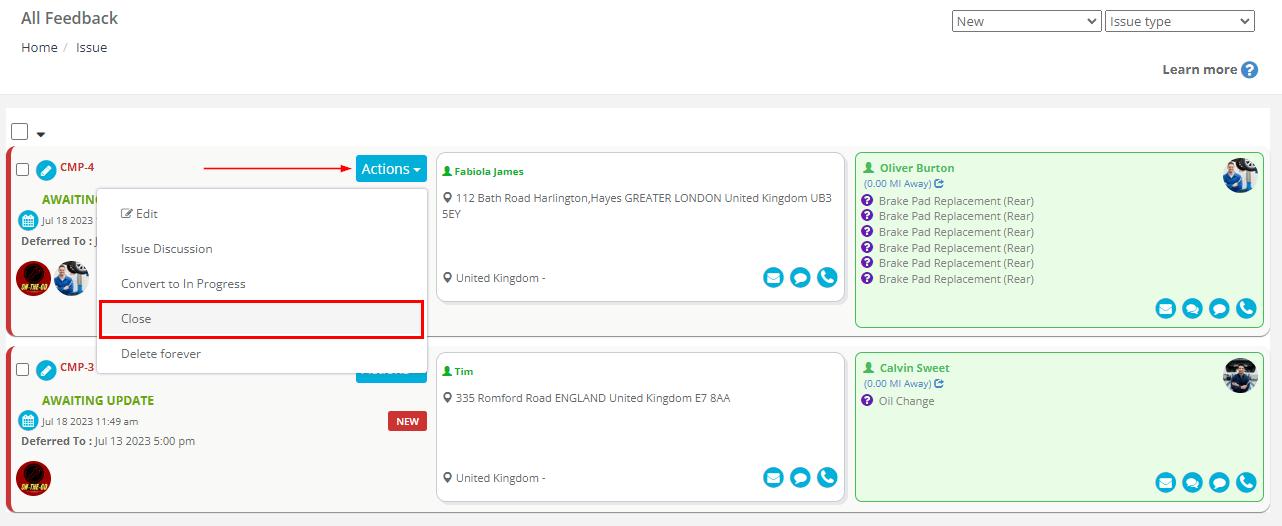Open issue CMP-3 link

coord(77,367)
